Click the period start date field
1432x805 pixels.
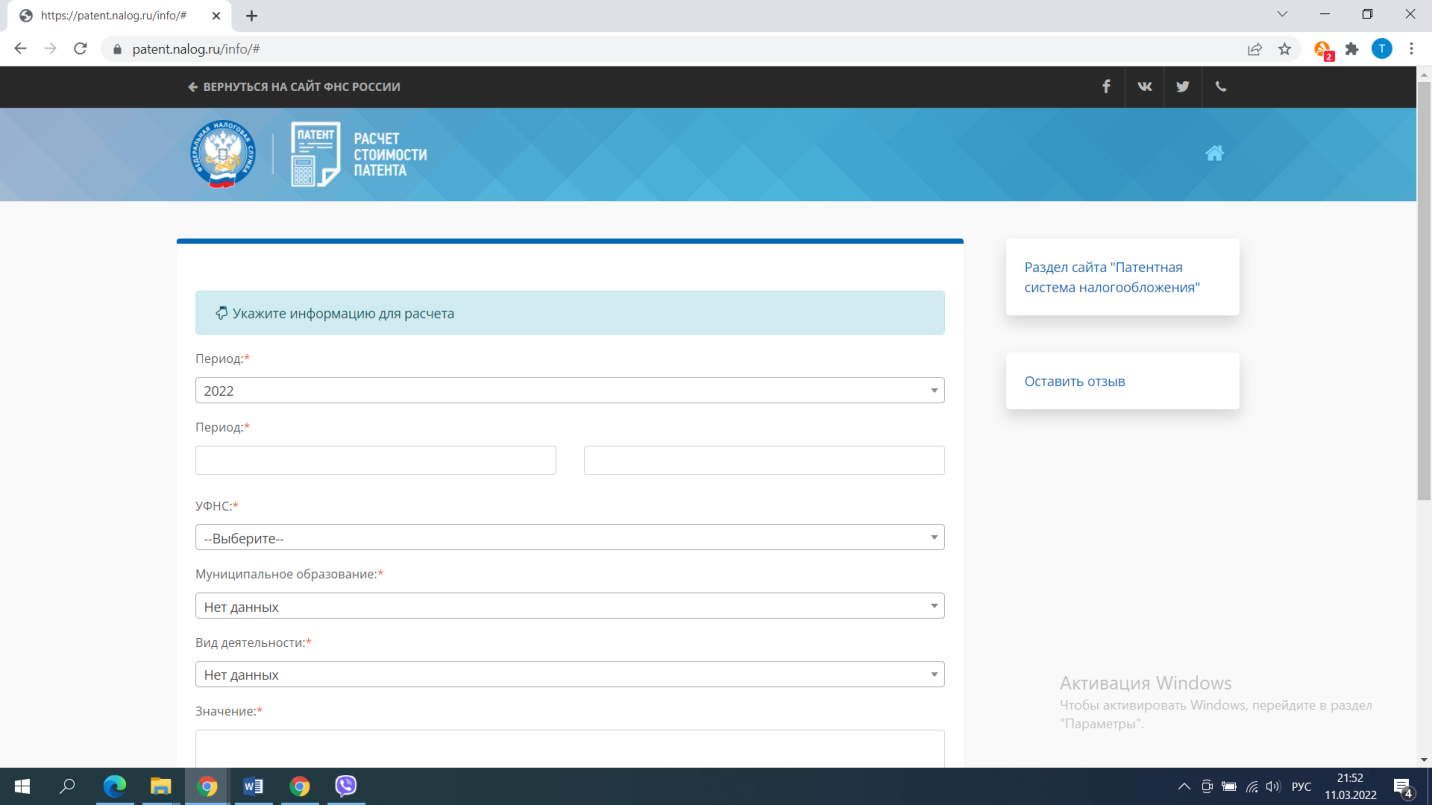pyautogui.click(x=376, y=460)
